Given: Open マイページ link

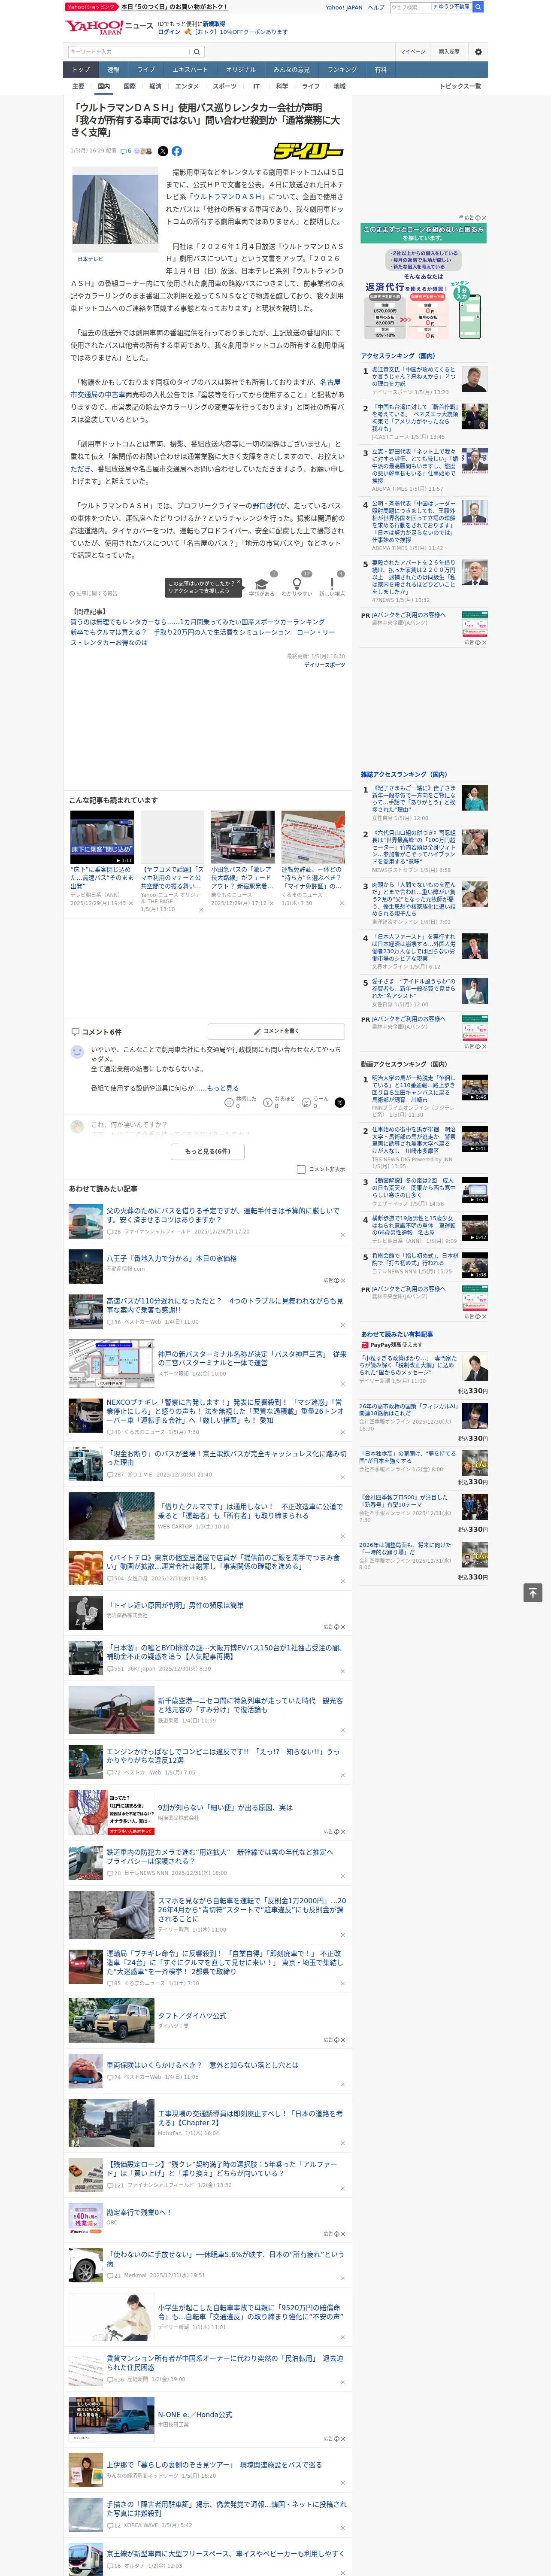Looking at the screenshot, I should pyautogui.click(x=413, y=52).
